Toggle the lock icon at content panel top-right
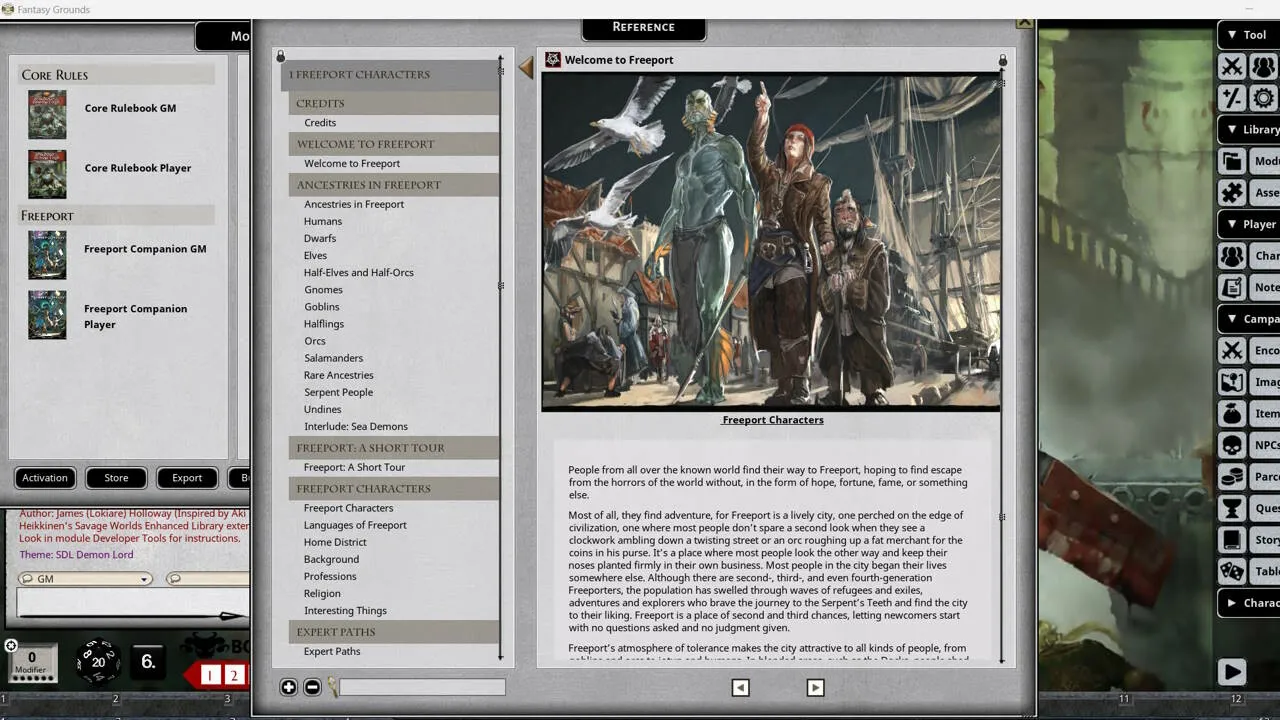The image size is (1280, 720). 1003,60
